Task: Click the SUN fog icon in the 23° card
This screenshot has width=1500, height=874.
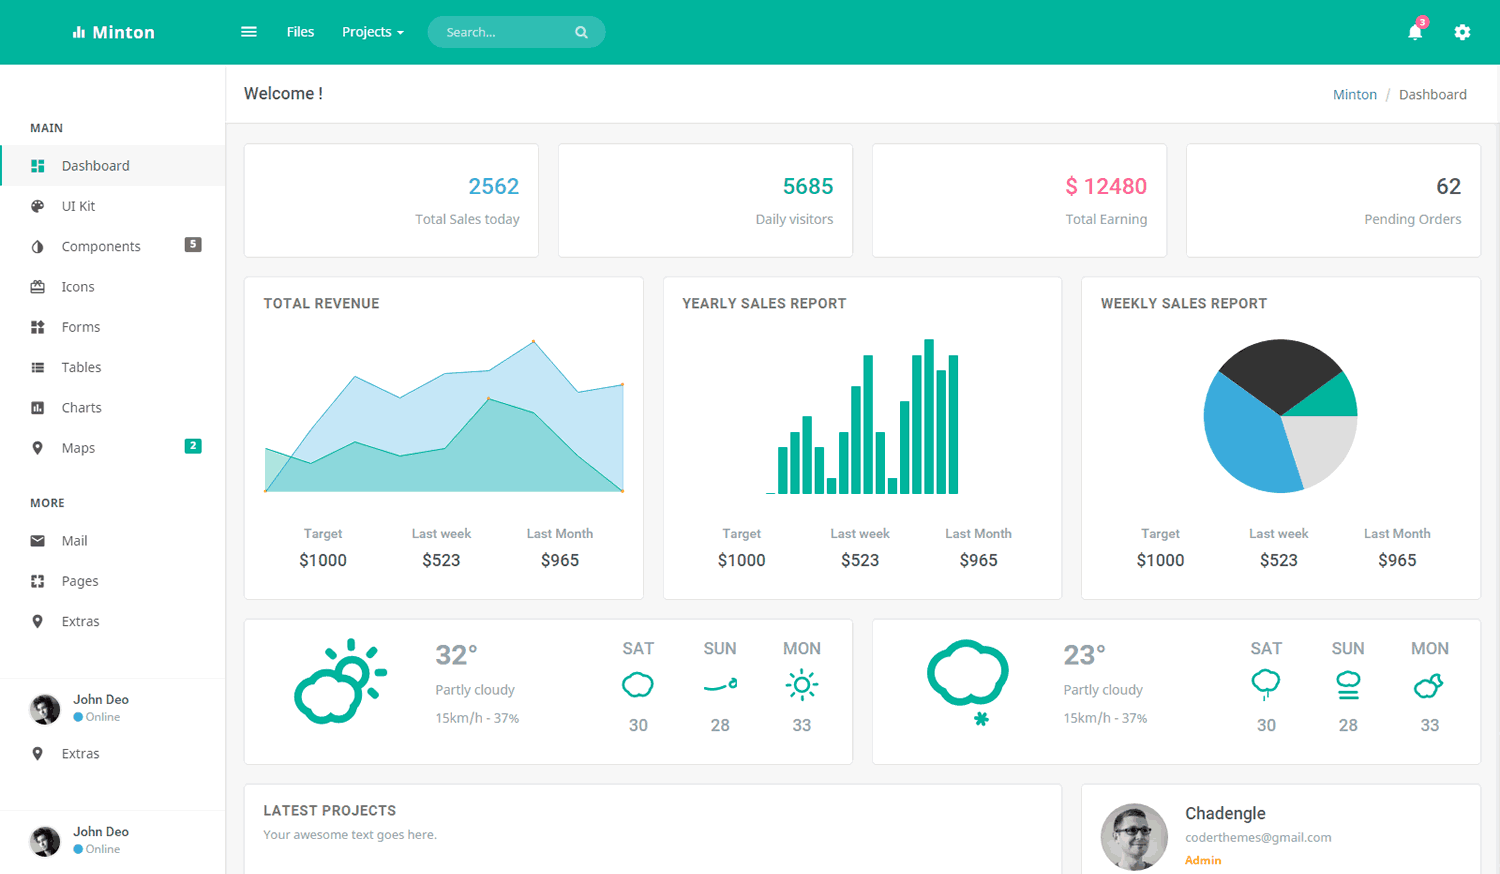Action: (x=1348, y=685)
